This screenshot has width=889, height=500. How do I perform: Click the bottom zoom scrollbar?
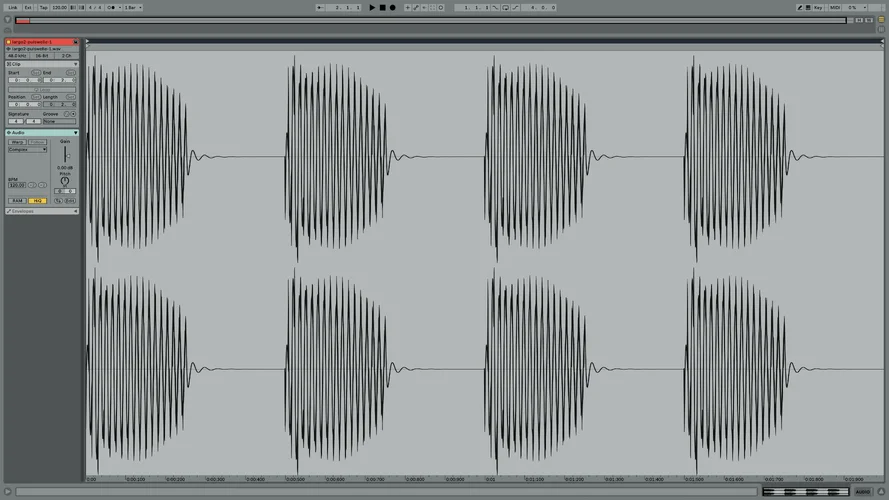(x=386, y=491)
